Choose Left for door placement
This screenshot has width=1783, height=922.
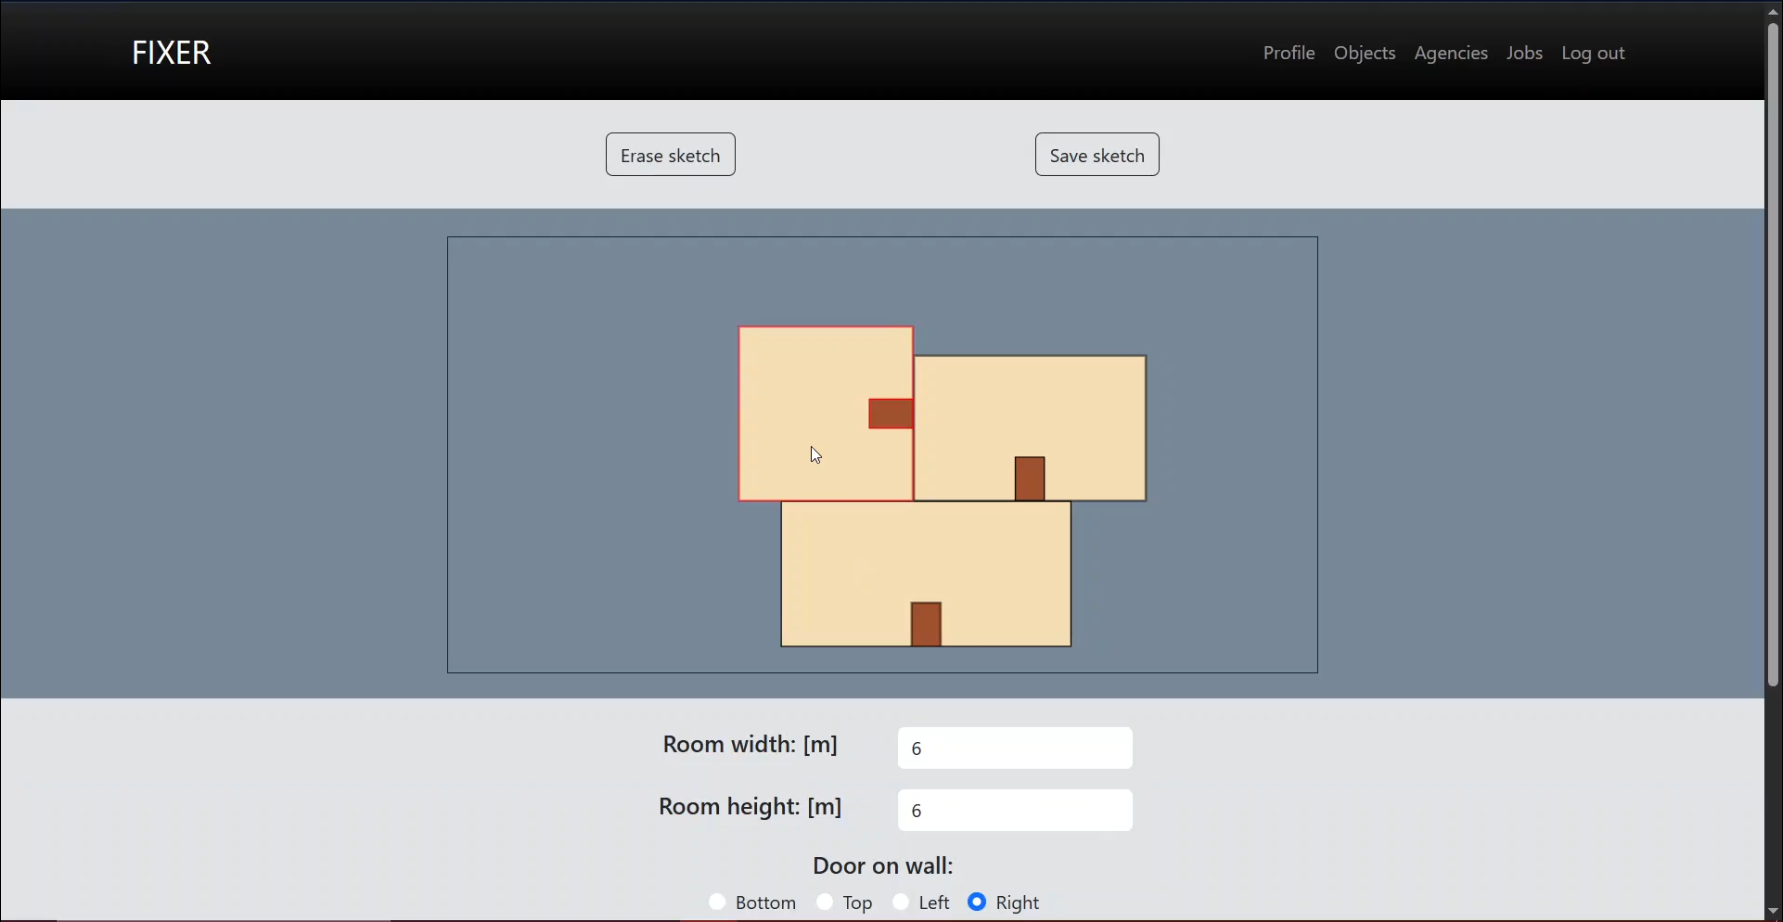pyautogui.click(x=900, y=901)
